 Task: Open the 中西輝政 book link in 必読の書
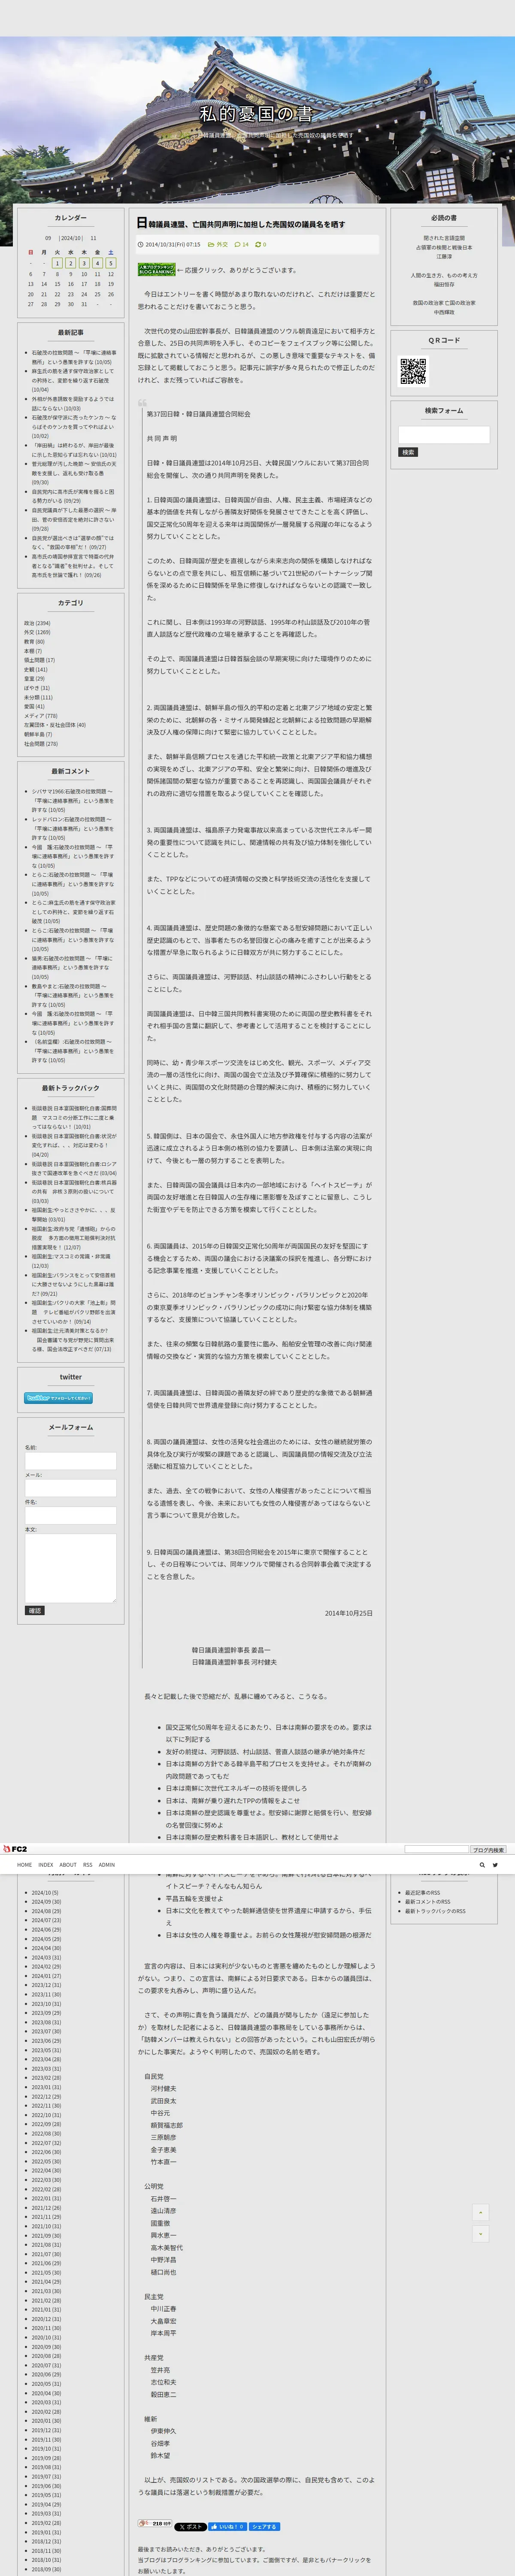point(444,312)
